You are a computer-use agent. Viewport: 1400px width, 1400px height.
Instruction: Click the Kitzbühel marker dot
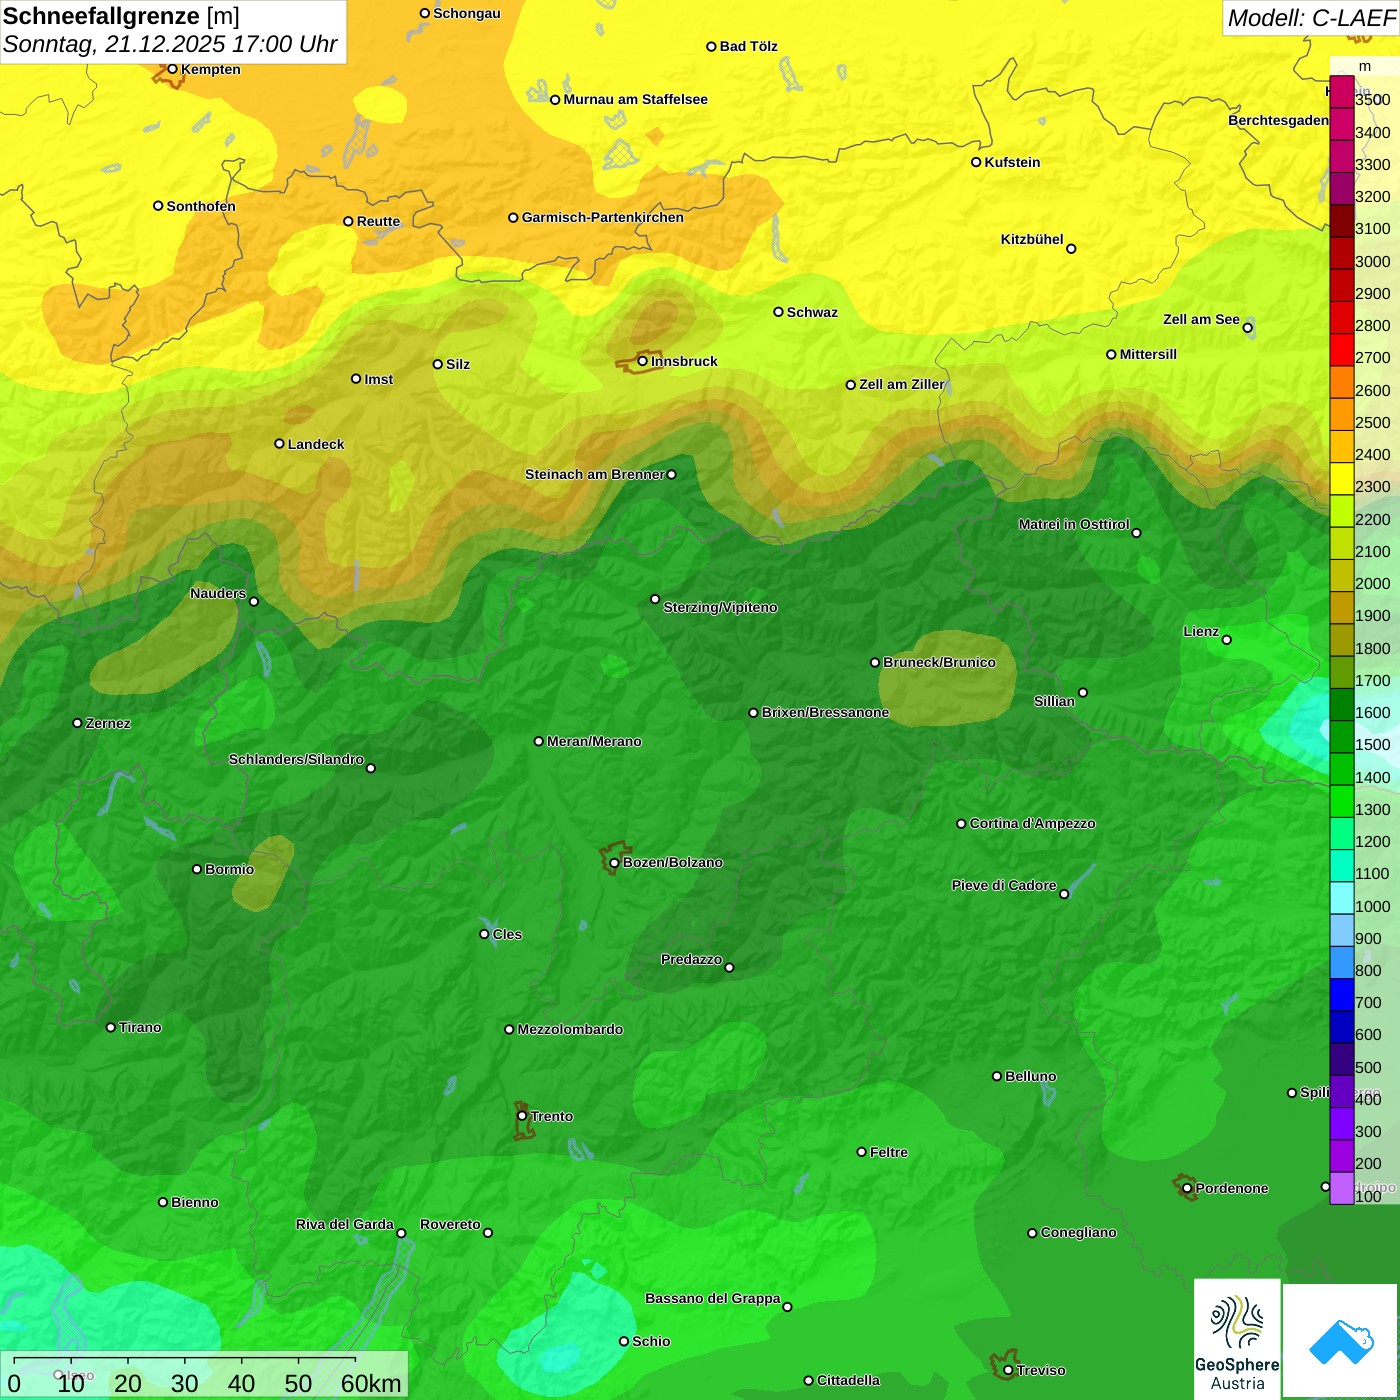[x=1071, y=248]
